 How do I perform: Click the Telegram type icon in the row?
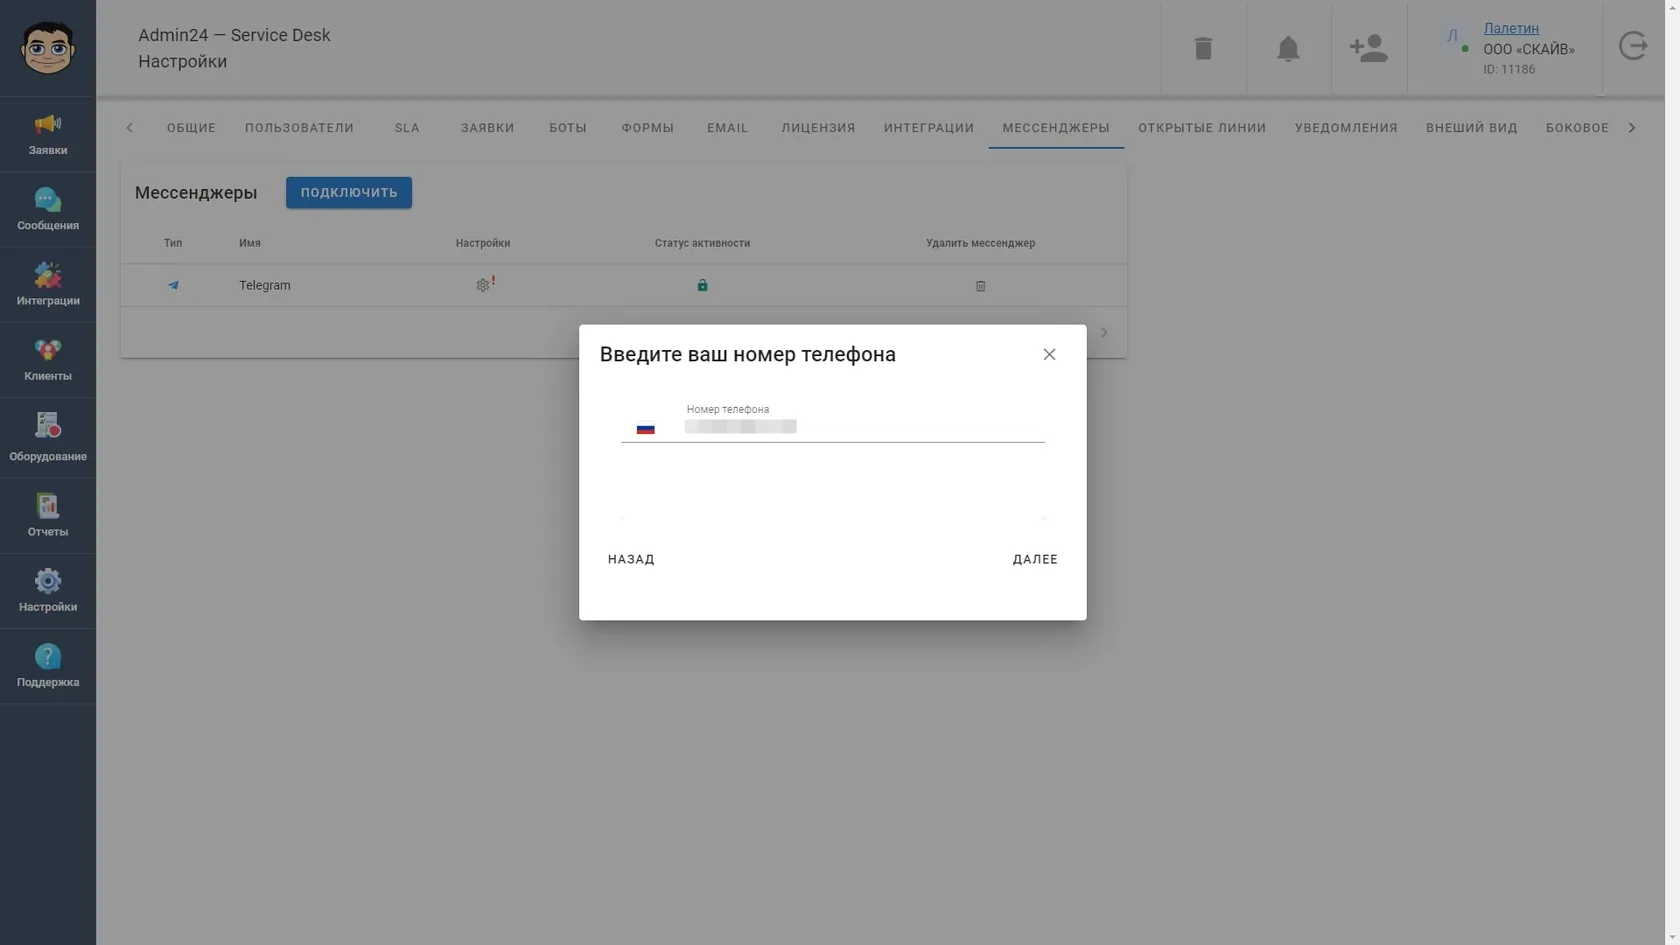[x=173, y=285]
